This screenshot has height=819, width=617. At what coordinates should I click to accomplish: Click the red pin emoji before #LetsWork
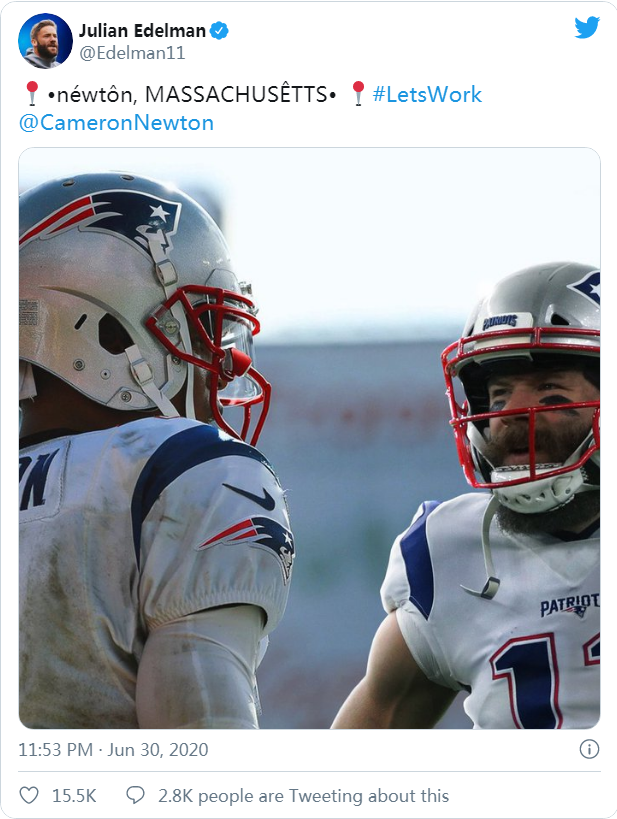point(358,94)
